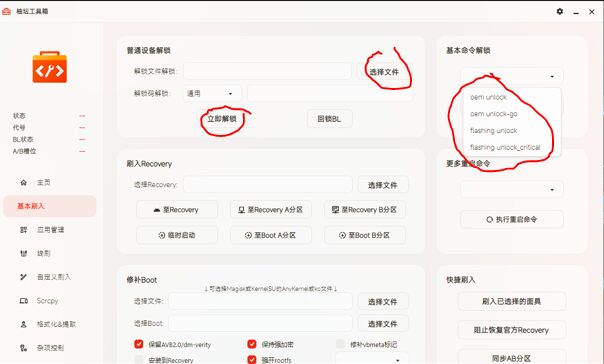
Task: Click the unlock code input next to 通用
Action: 329,94
